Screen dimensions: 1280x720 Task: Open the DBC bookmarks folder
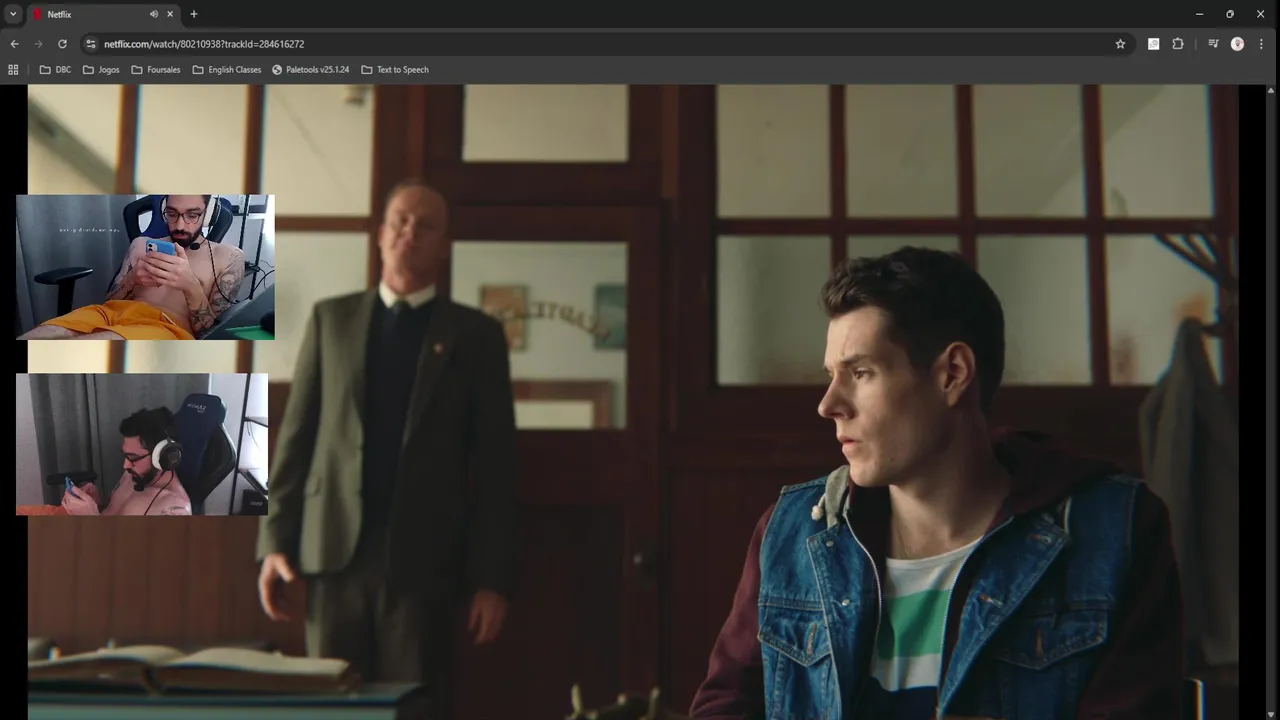(x=55, y=70)
